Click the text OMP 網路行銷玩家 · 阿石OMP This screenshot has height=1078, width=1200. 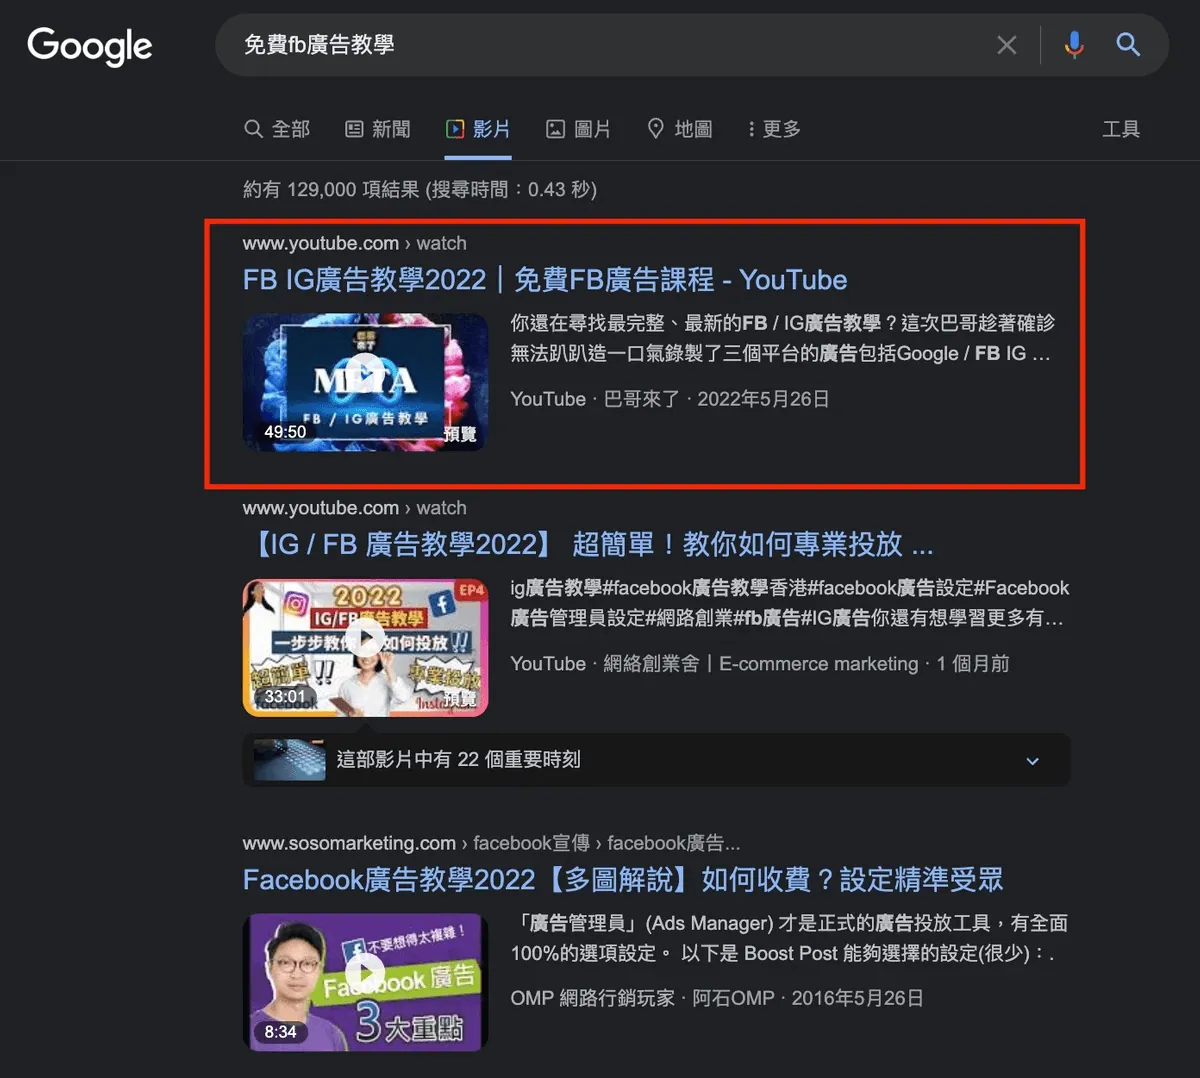tap(642, 998)
